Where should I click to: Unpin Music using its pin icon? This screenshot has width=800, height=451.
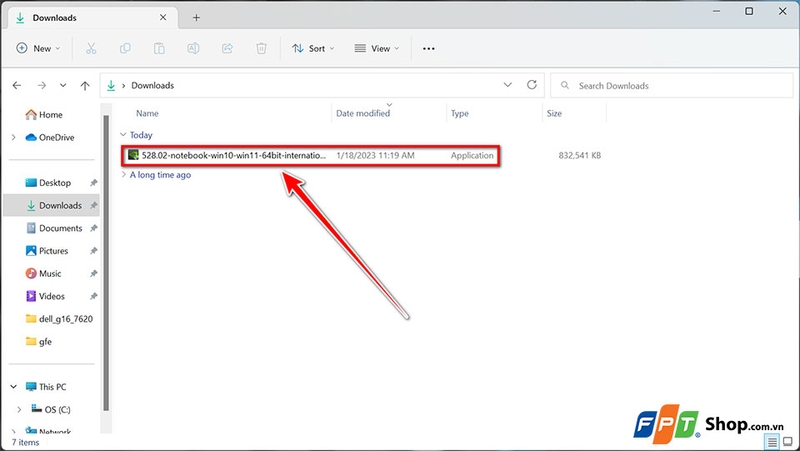(x=93, y=273)
